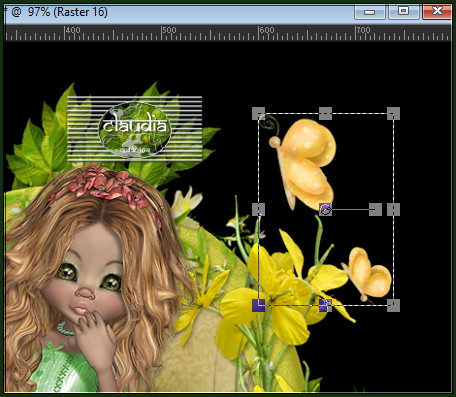The image size is (456, 397).
Task: Close the Raster 16 image window
Action: click(x=437, y=12)
